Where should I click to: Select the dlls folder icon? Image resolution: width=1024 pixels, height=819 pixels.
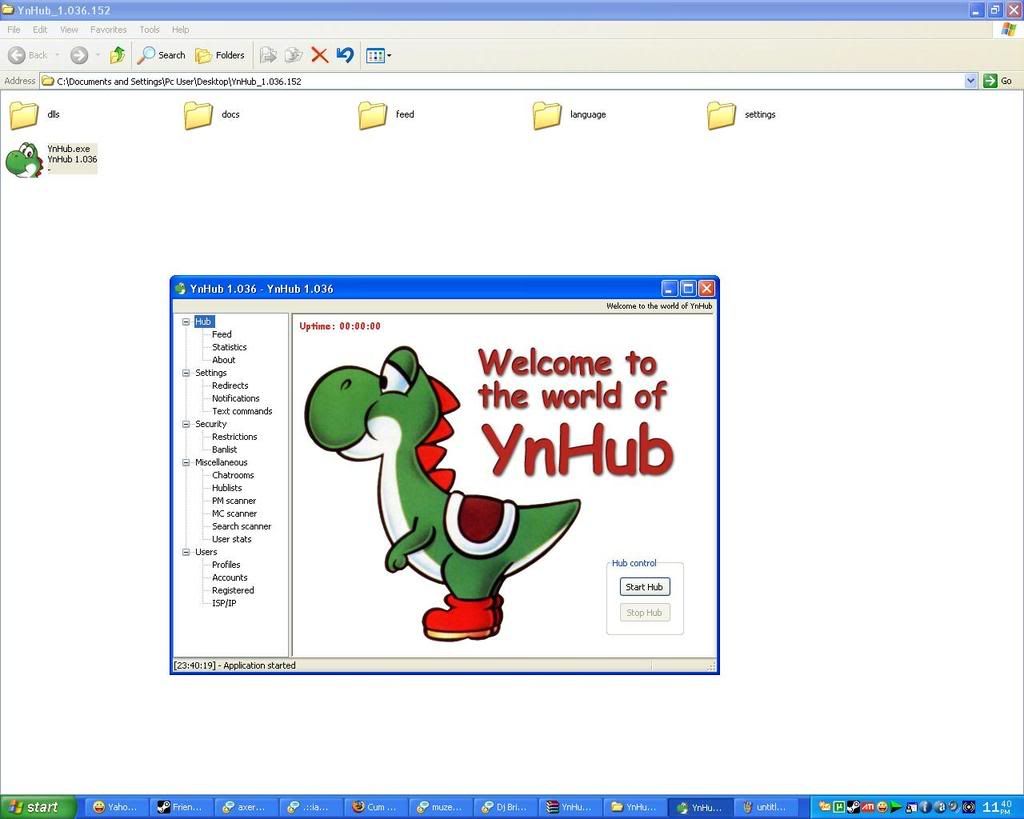click(x=24, y=115)
